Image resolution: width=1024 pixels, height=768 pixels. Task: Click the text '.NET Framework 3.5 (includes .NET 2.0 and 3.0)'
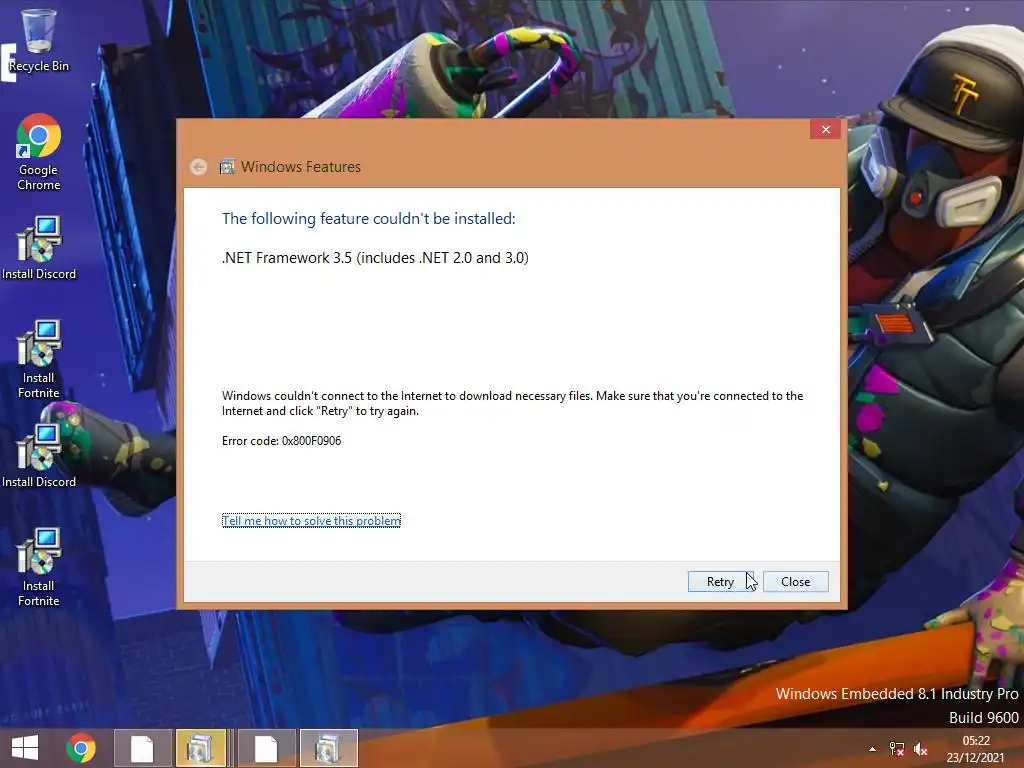tap(375, 258)
